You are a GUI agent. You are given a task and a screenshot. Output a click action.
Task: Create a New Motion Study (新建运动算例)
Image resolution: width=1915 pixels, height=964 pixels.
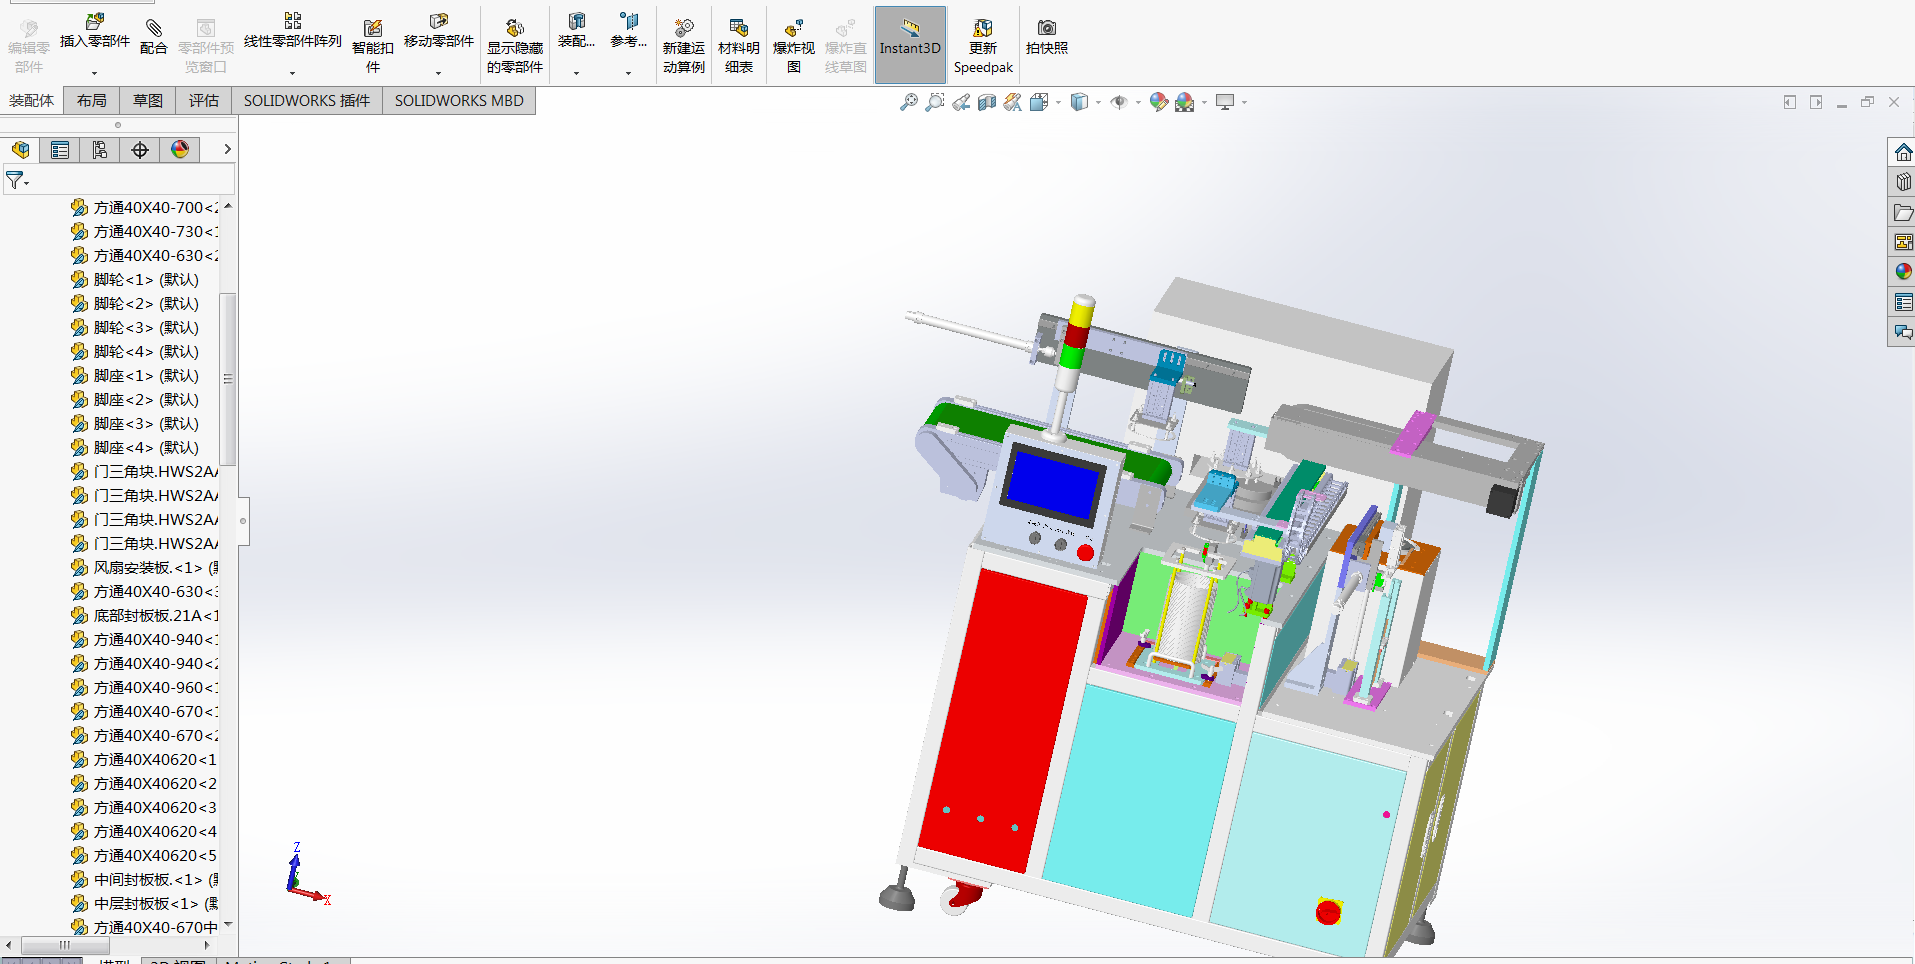click(684, 45)
